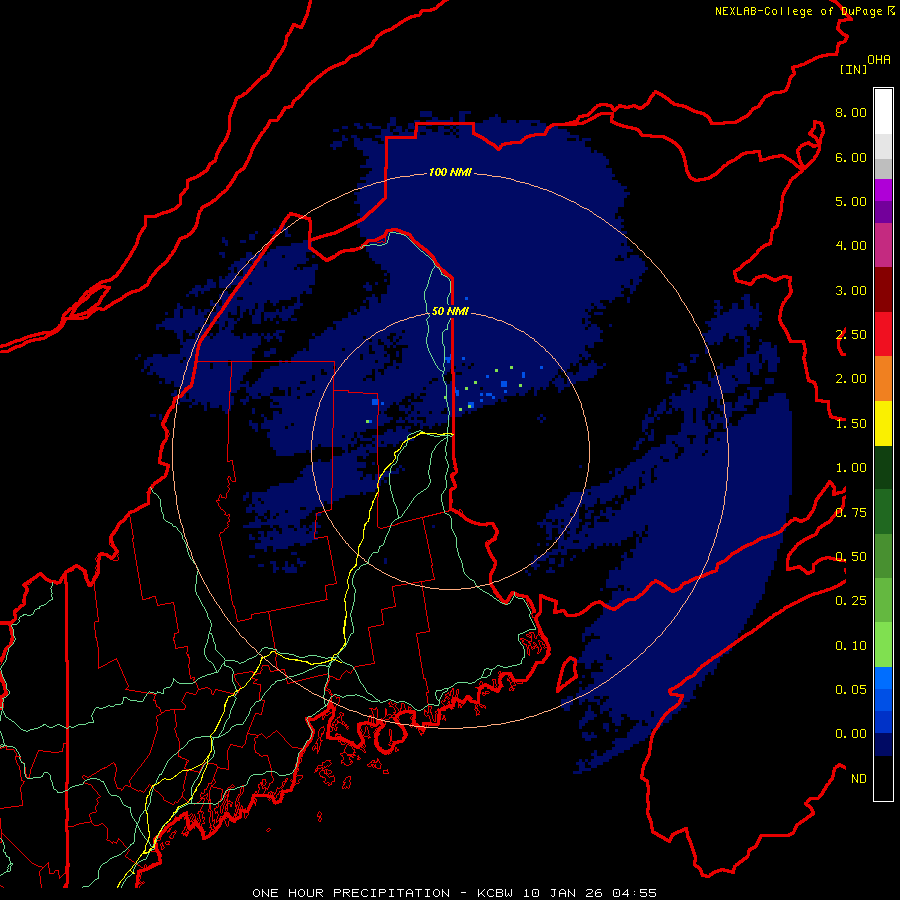This screenshot has width=900, height=900.
Task: Select the dark red swatch below 3.00
Action: point(883,290)
